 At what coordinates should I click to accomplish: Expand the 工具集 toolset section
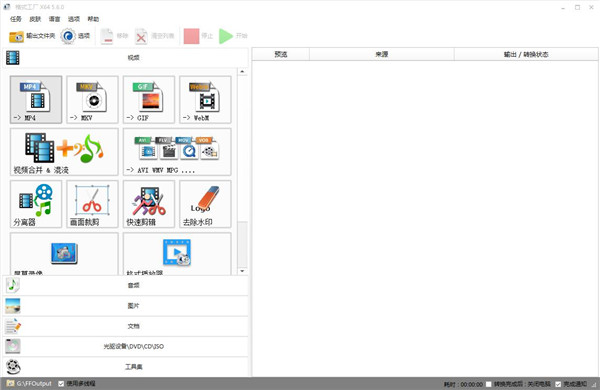click(x=126, y=367)
